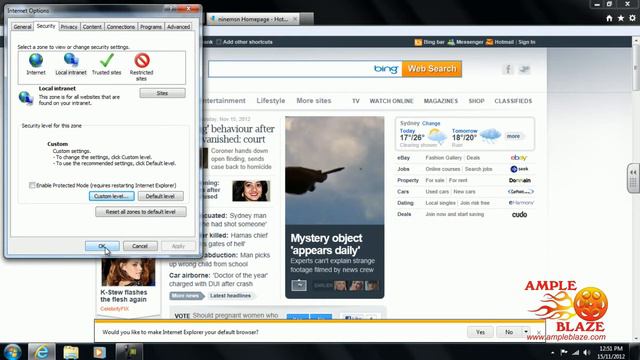Open the Mystery object video thumbnail
The width and height of the screenshot is (640, 360).
[x=335, y=170]
